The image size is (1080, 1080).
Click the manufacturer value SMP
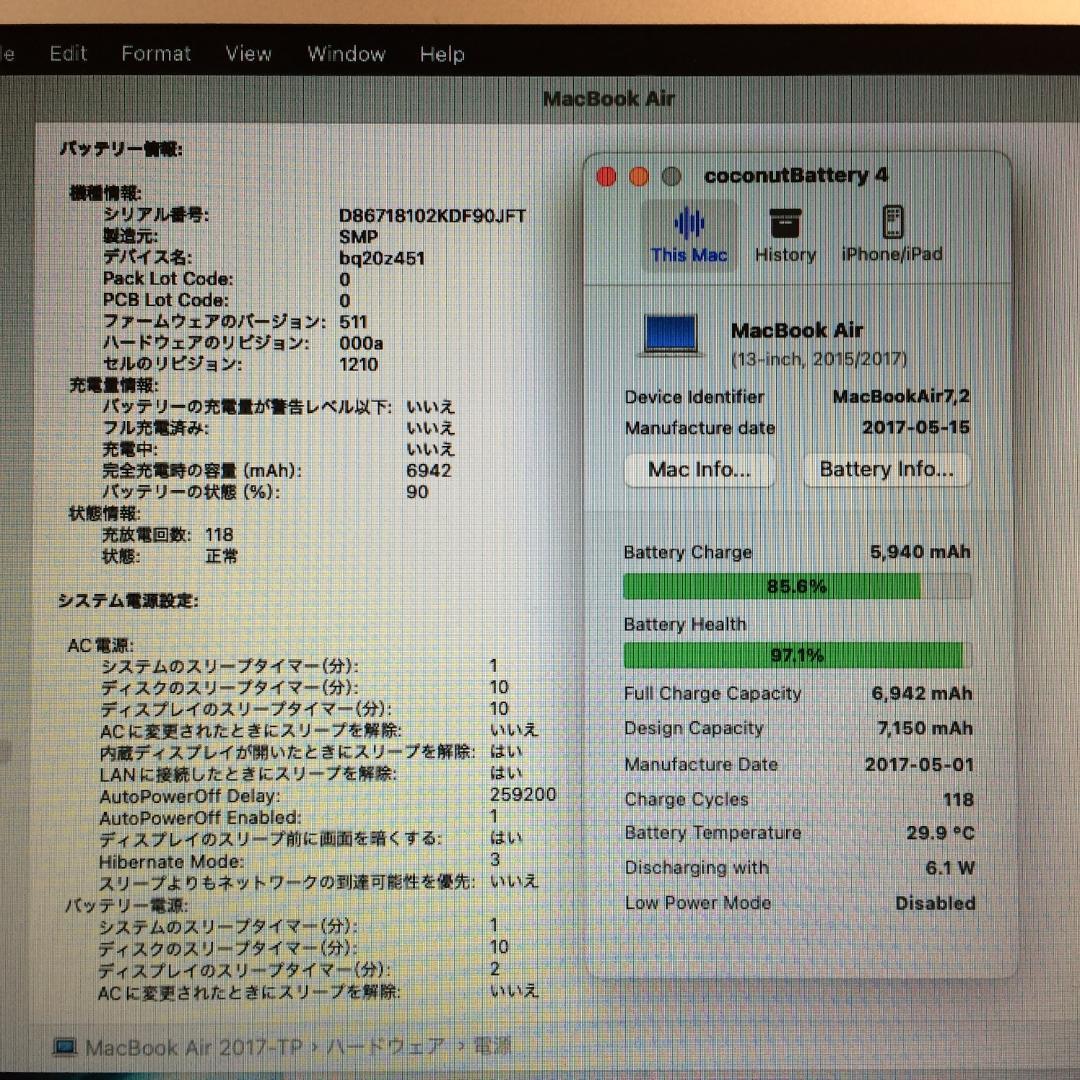(x=358, y=237)
